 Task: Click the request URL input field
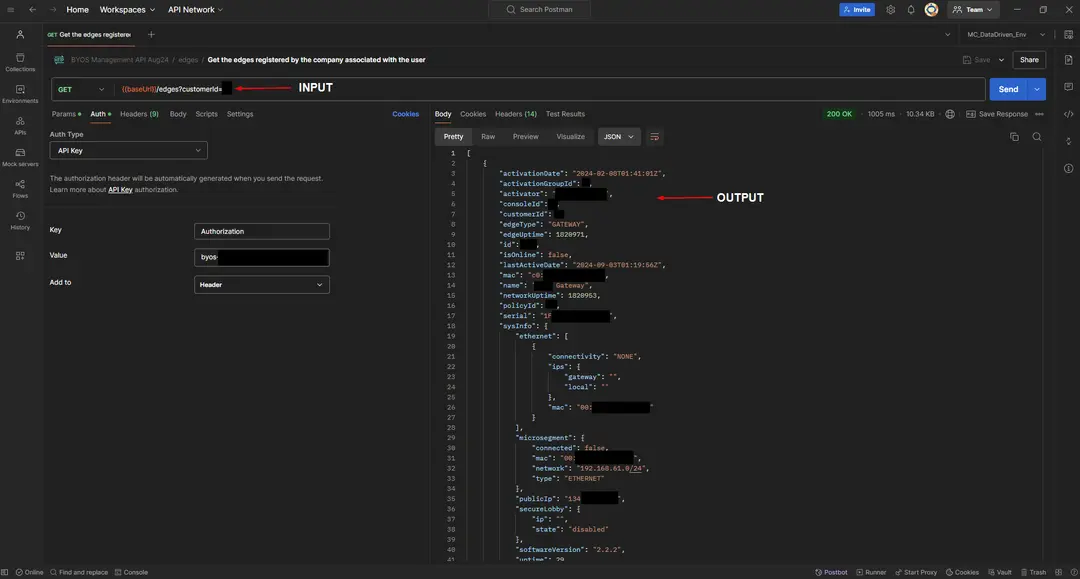click(x=548, y=90)
